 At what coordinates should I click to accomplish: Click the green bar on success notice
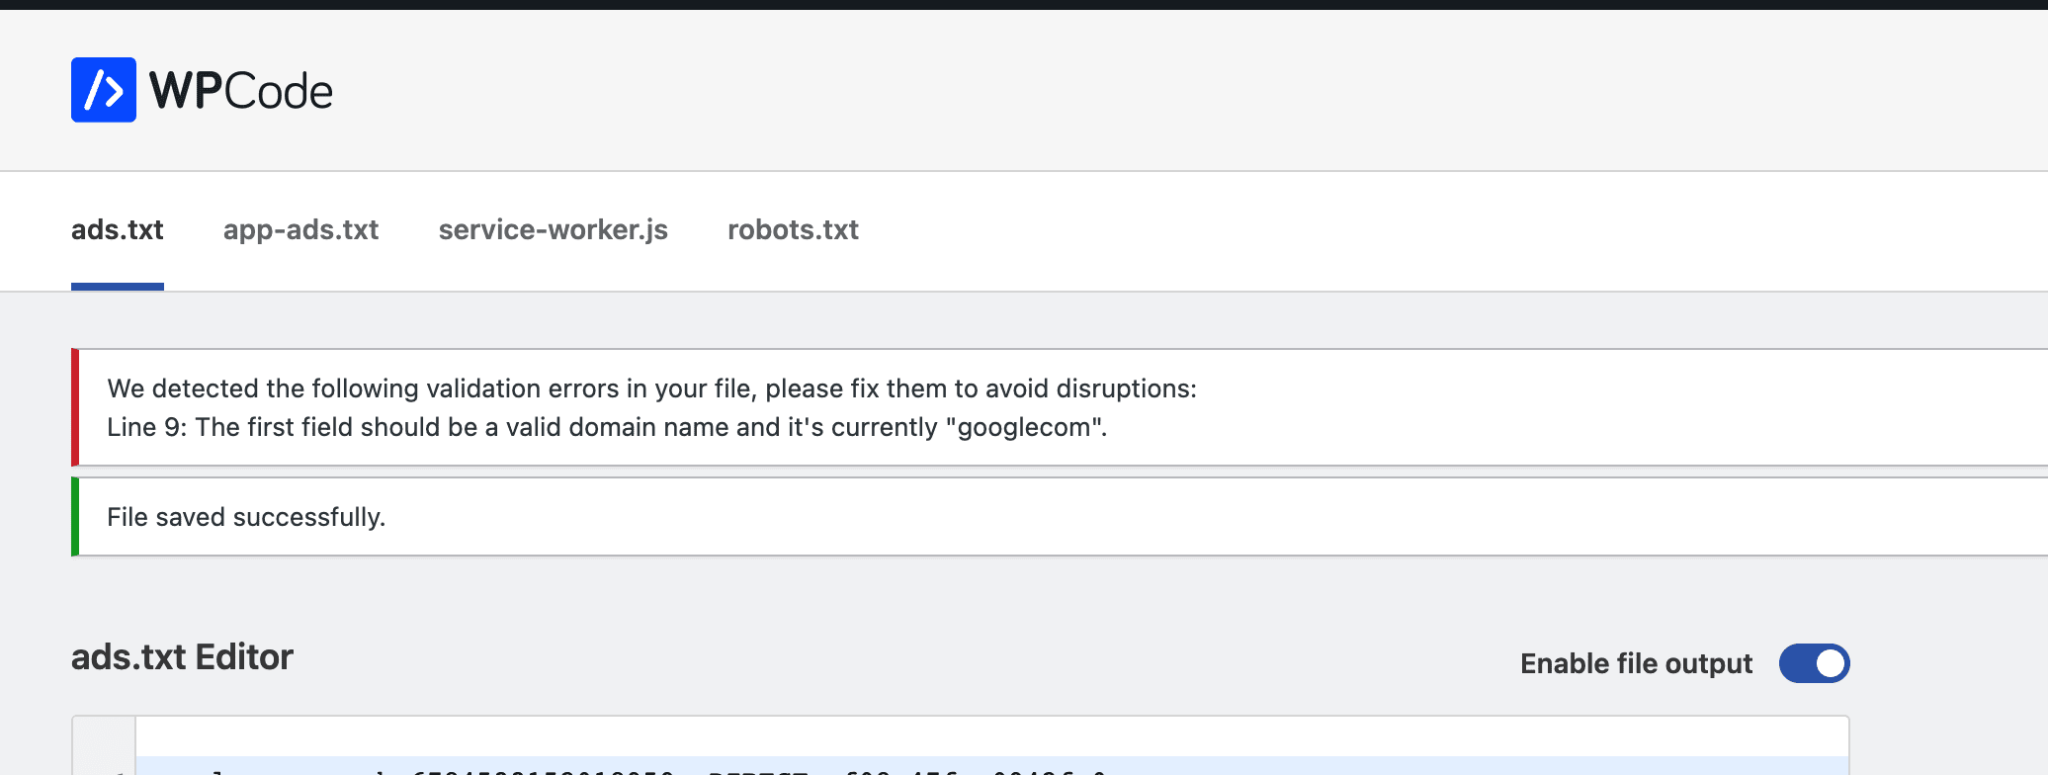coord(75,517)
